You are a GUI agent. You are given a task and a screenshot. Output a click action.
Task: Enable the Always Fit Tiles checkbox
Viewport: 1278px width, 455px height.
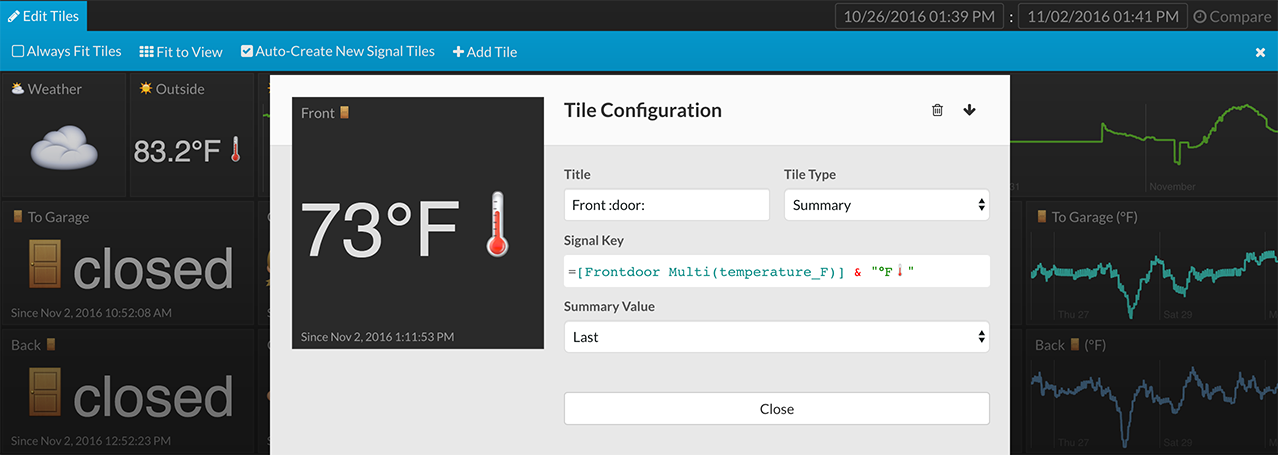pos(18,51)
